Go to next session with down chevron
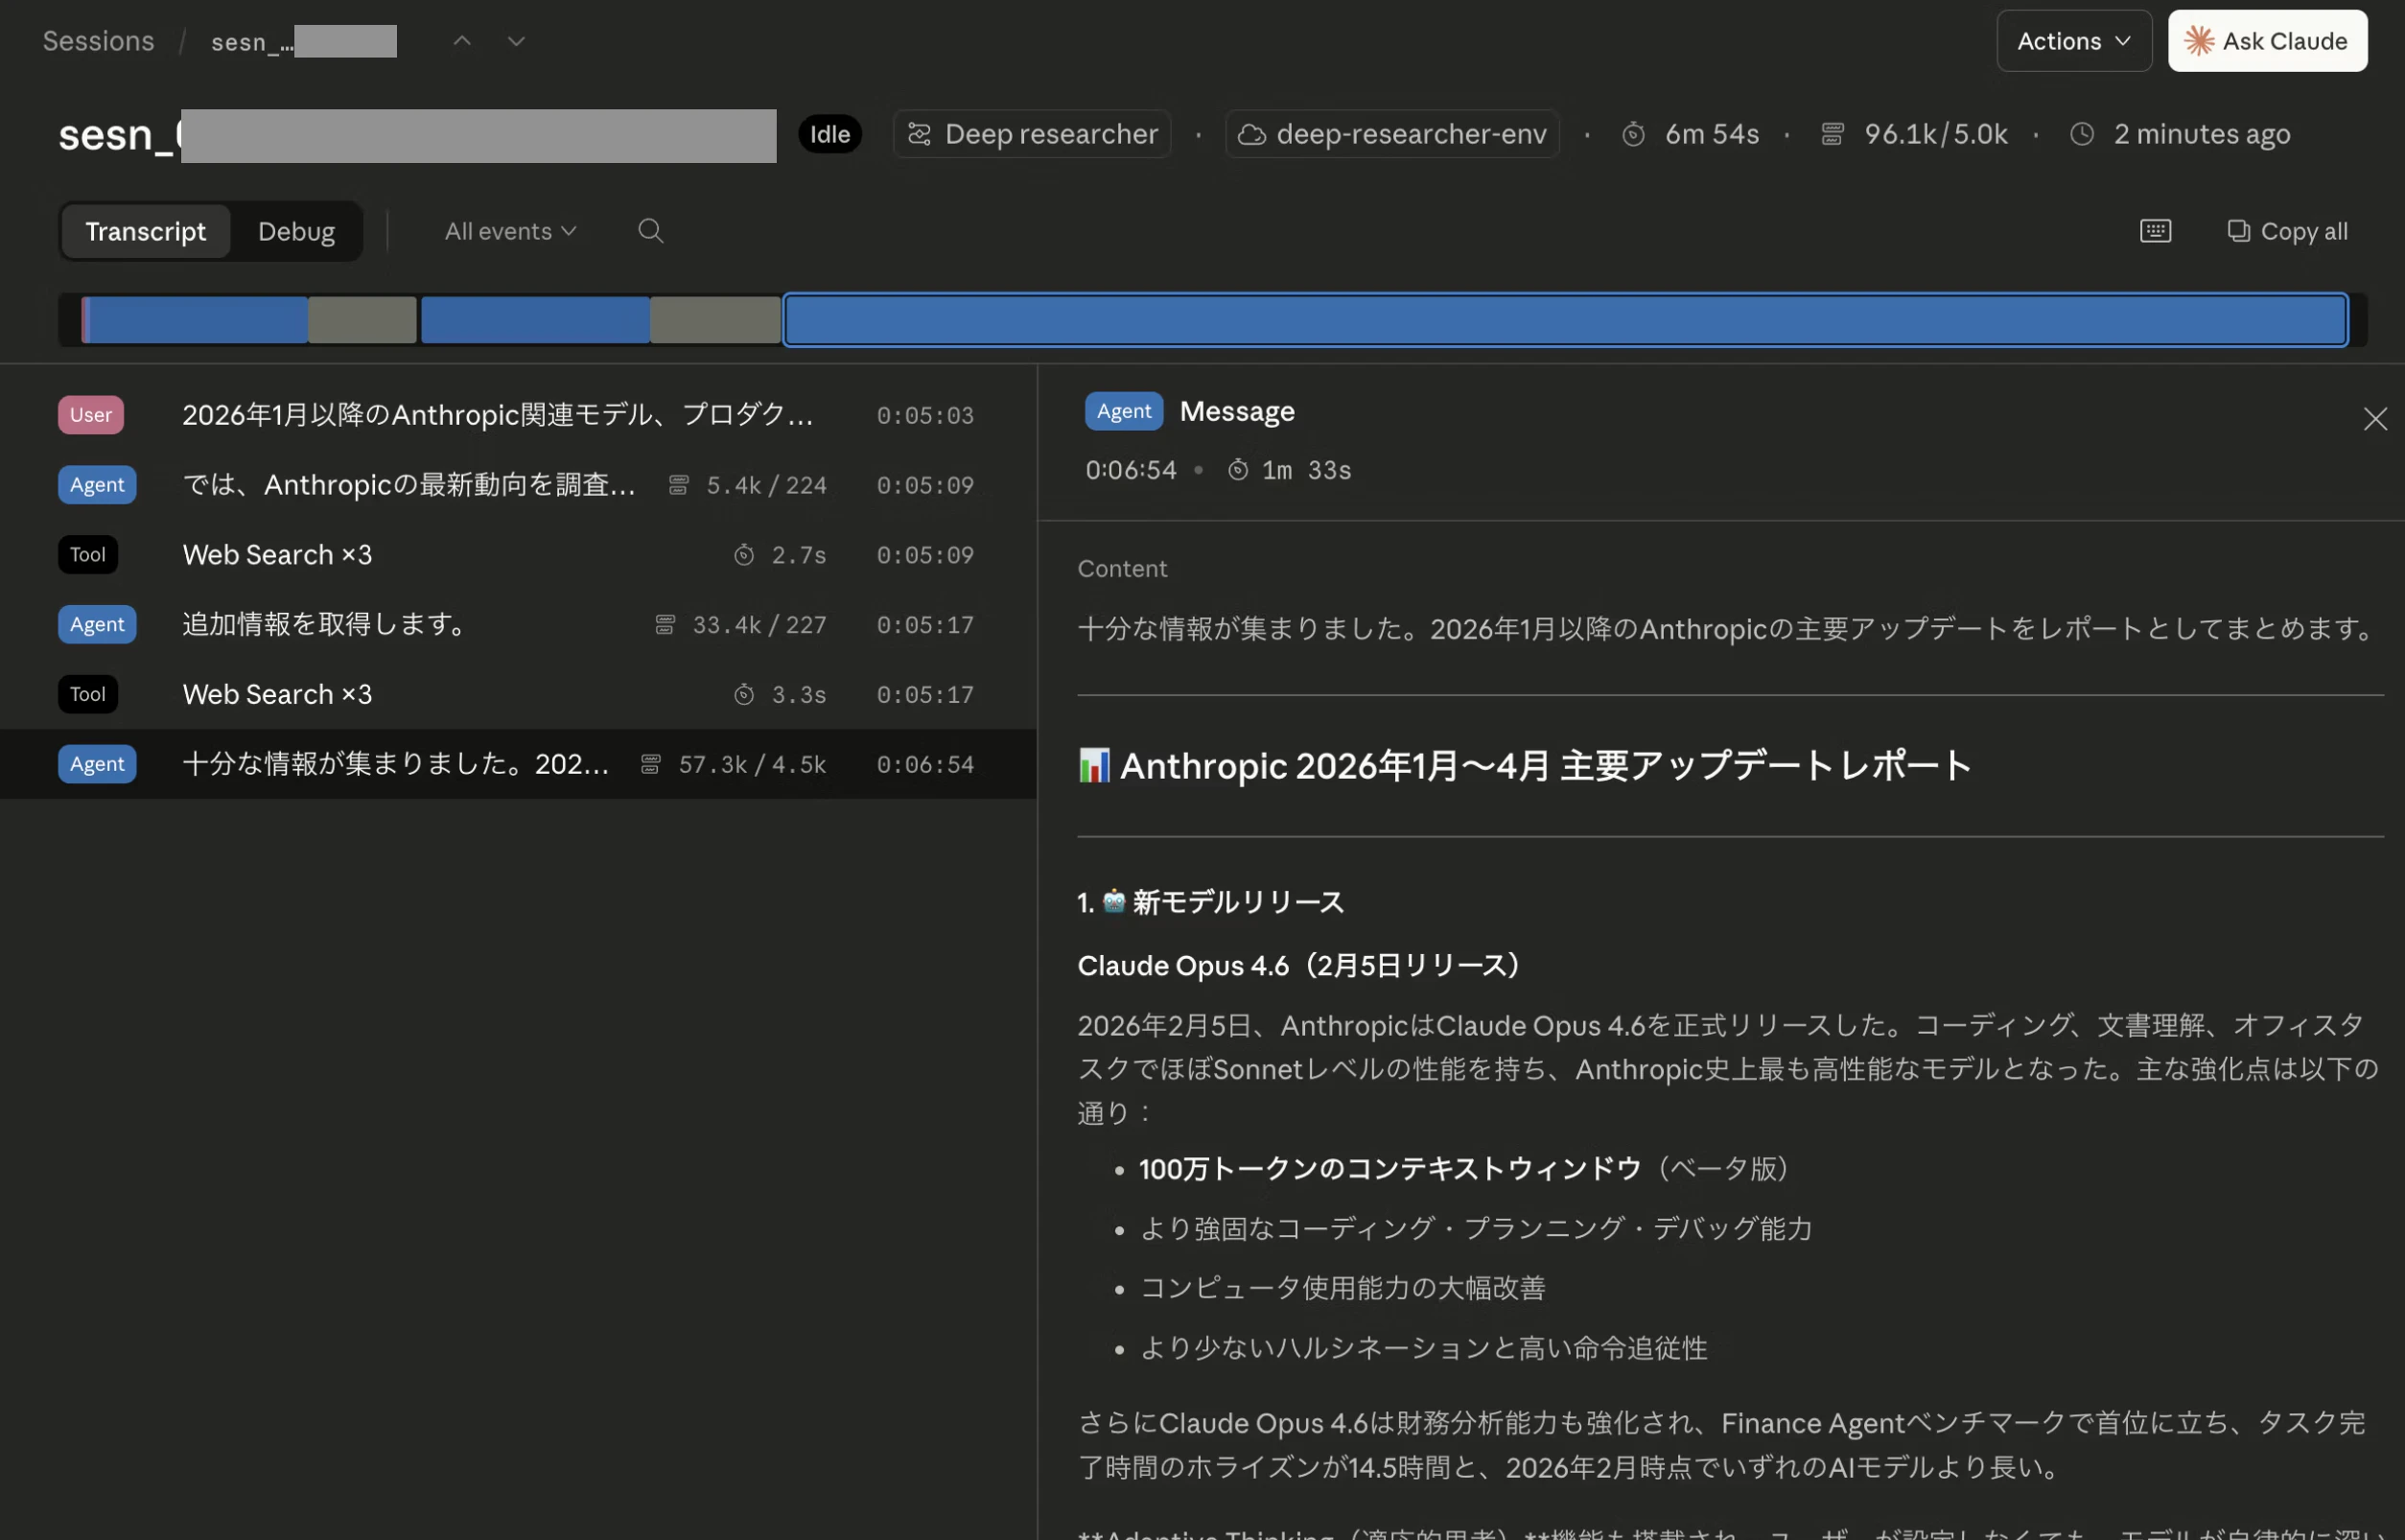The image size is (2405, 1540). pyautogui.click(x=516, y=41)
